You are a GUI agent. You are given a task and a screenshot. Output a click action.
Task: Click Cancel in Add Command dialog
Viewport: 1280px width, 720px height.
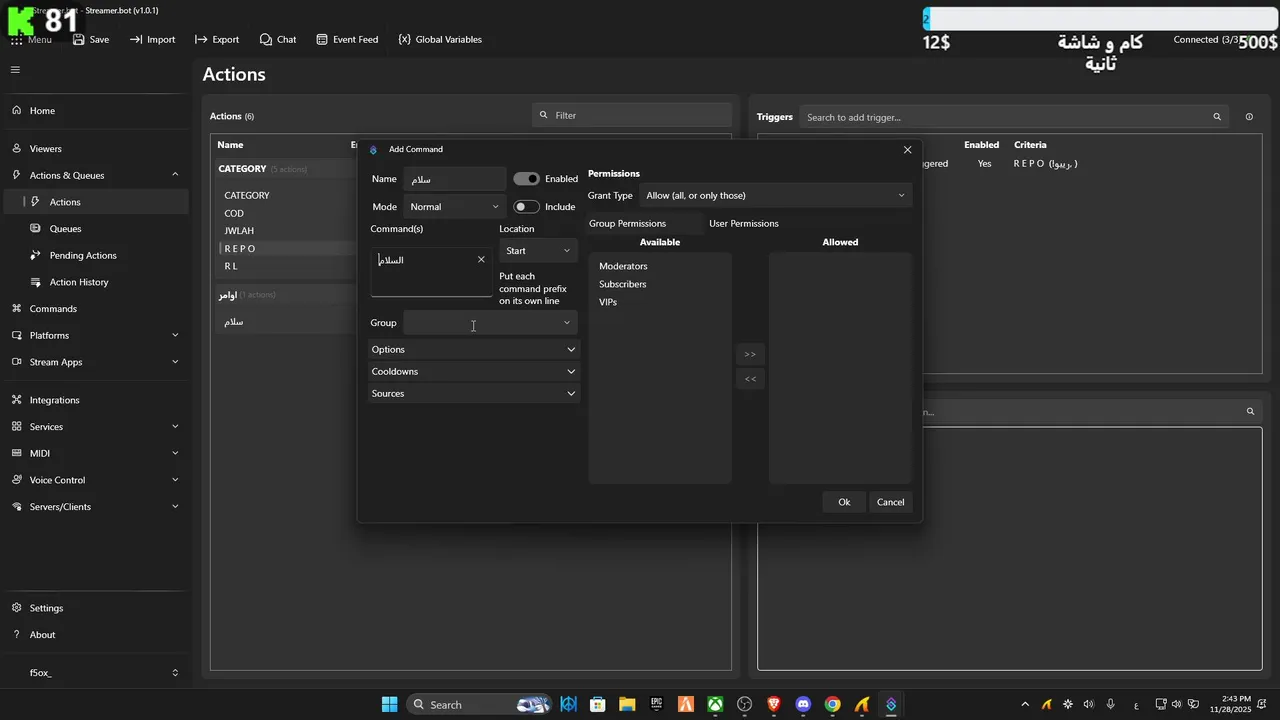coord(890,502)
